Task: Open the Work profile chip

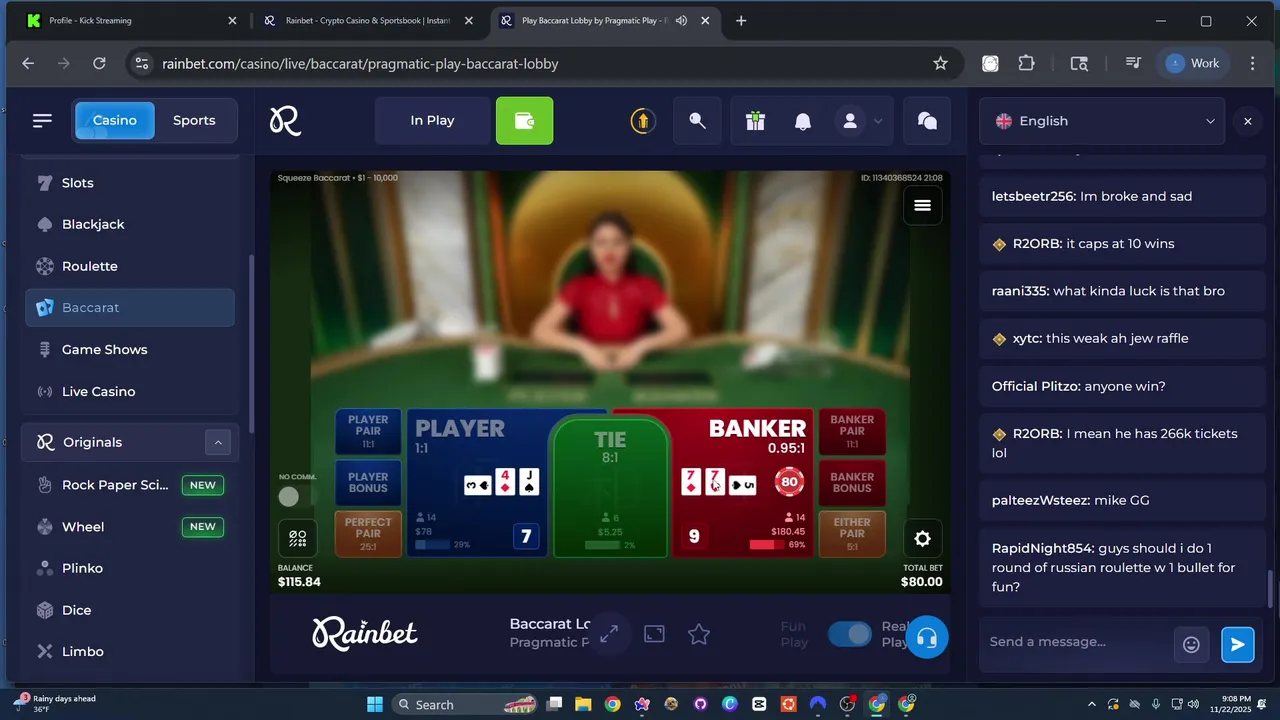Action: pos(1193,63)
